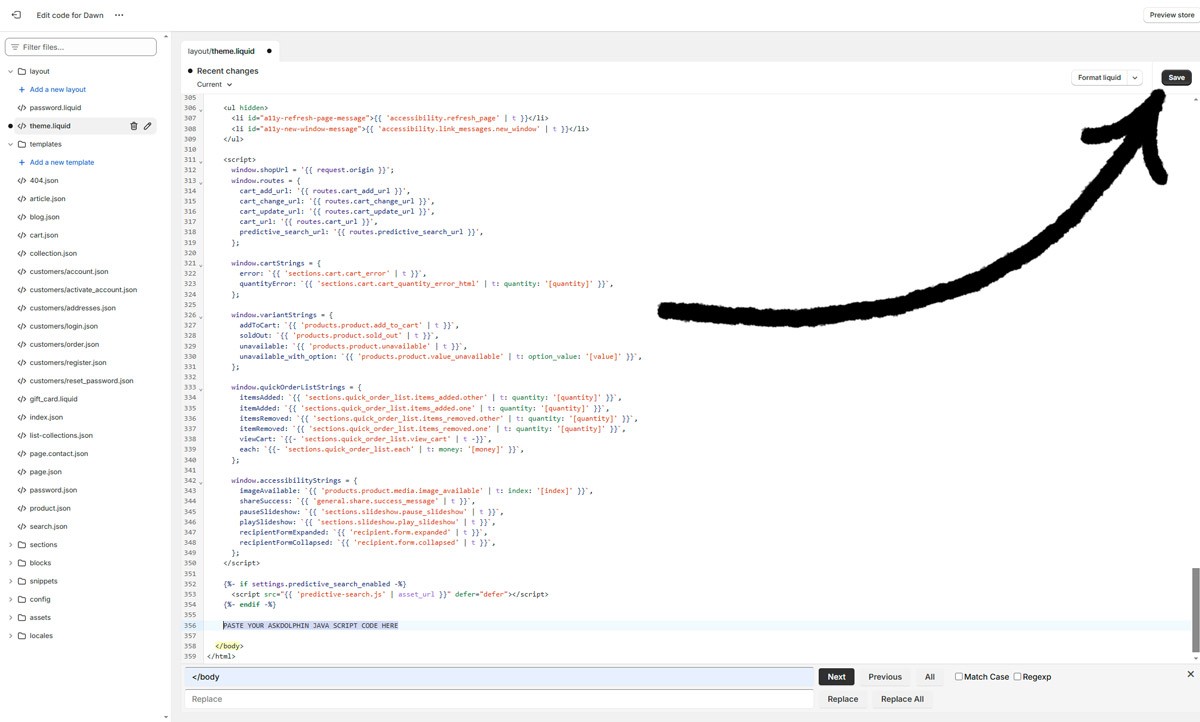Open page.contact.json template
This screenshot has height=722, width=1200.
[x=59, y=454]
